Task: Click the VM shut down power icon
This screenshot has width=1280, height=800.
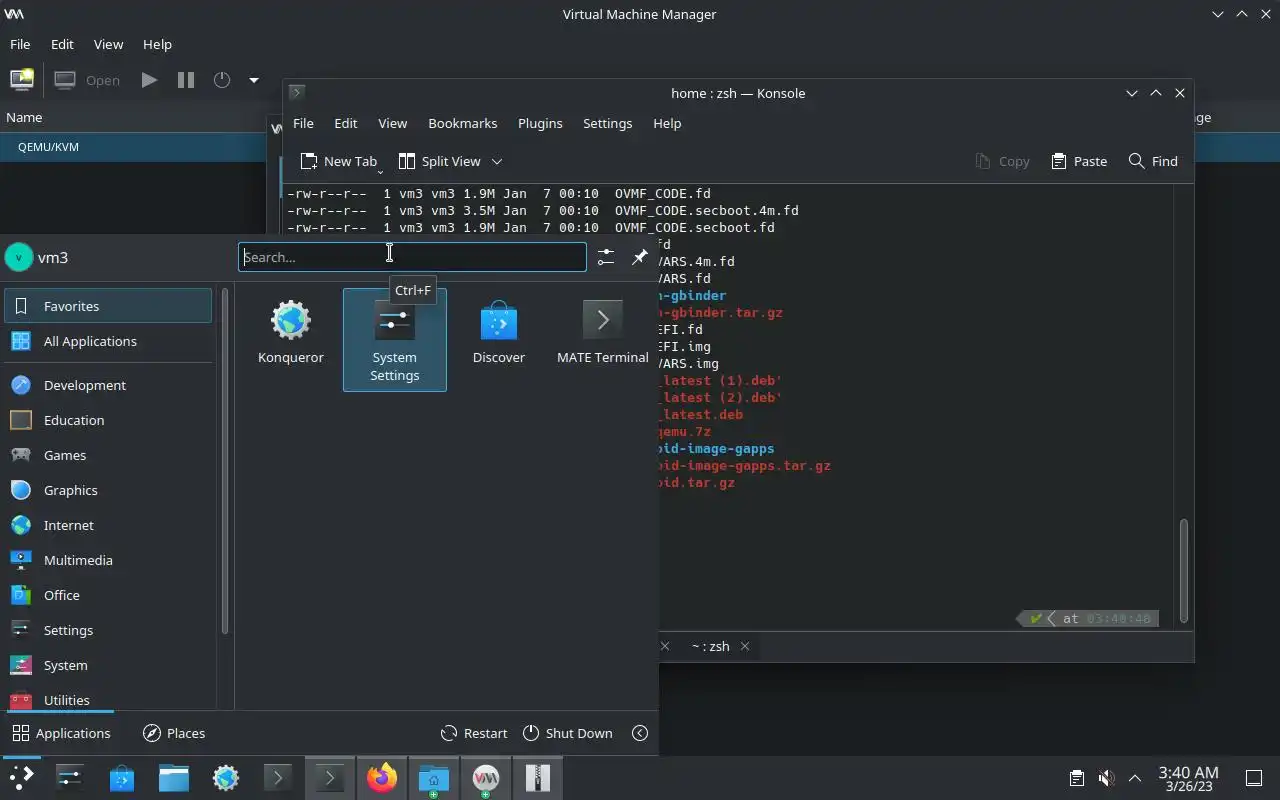Action: click(x=222, y=80)
